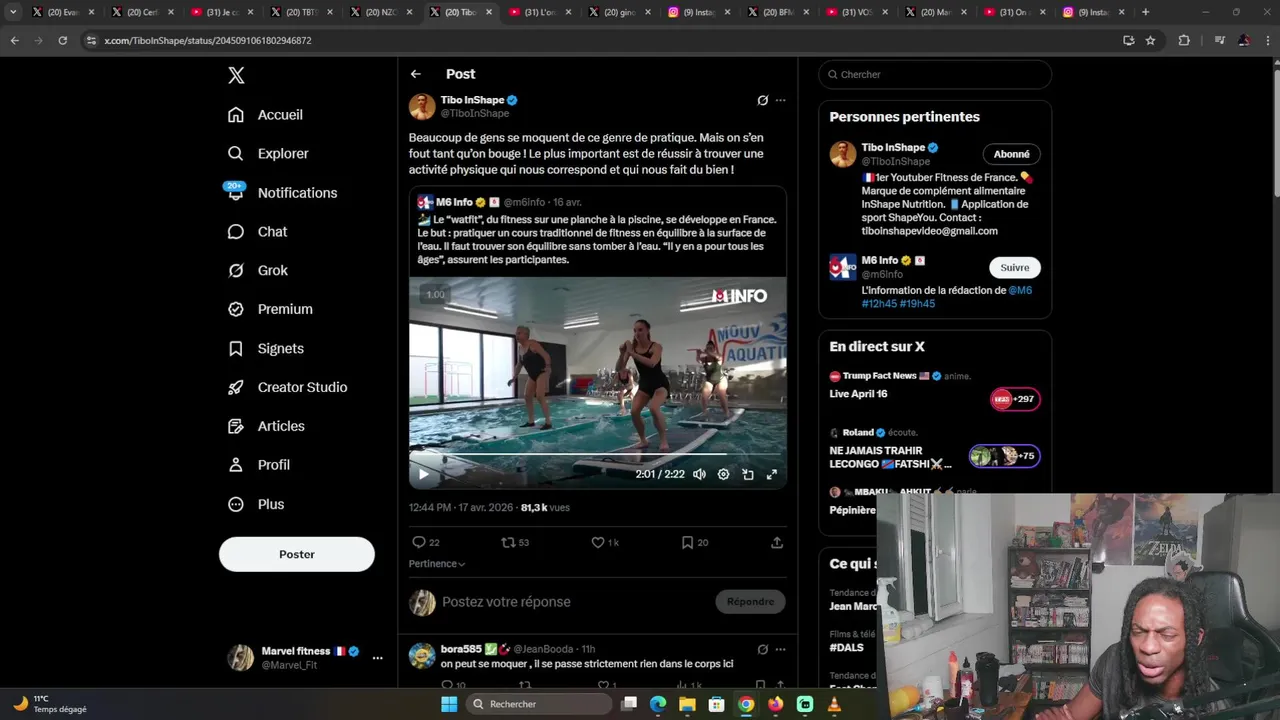Open the weather widget 11°C
1280x720 pixels.
[50, 704]
